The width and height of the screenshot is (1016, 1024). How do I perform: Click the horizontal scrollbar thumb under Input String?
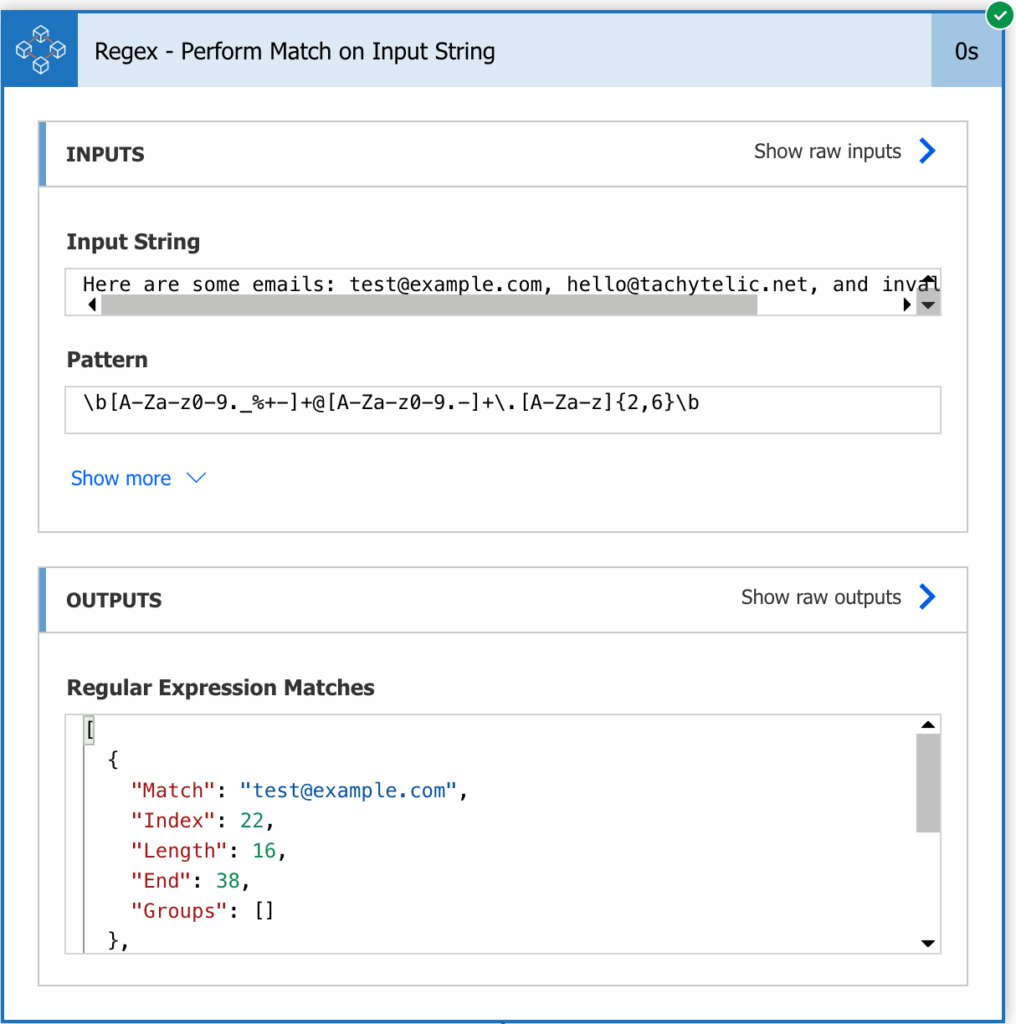(429, 305)
